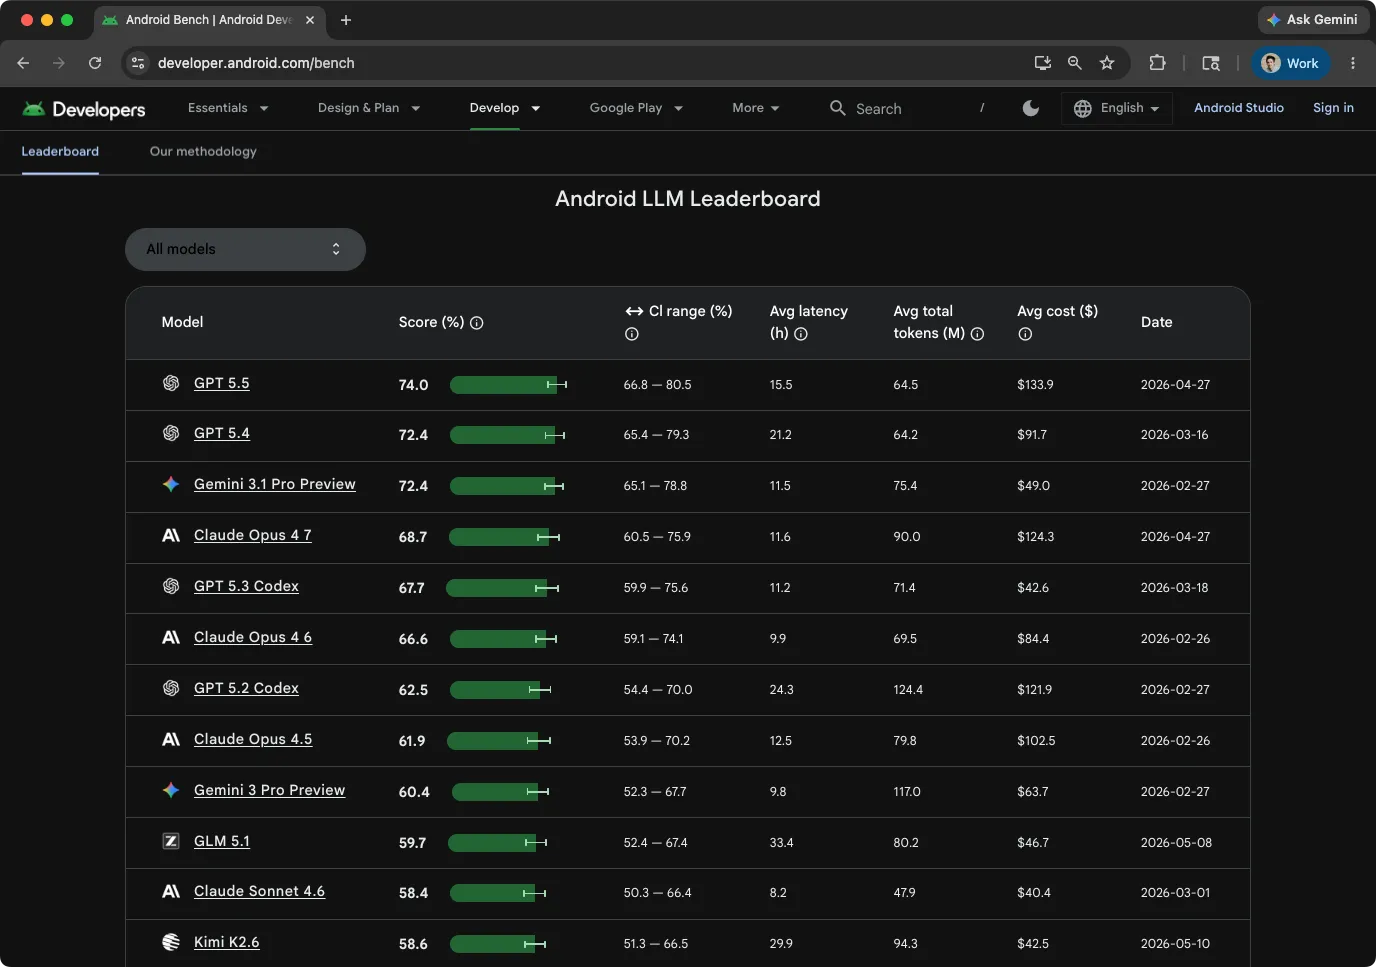Click the Gemini icon beside Gemini 3 Pro Preview
The image size is (1376, 967).
point(171,790)
